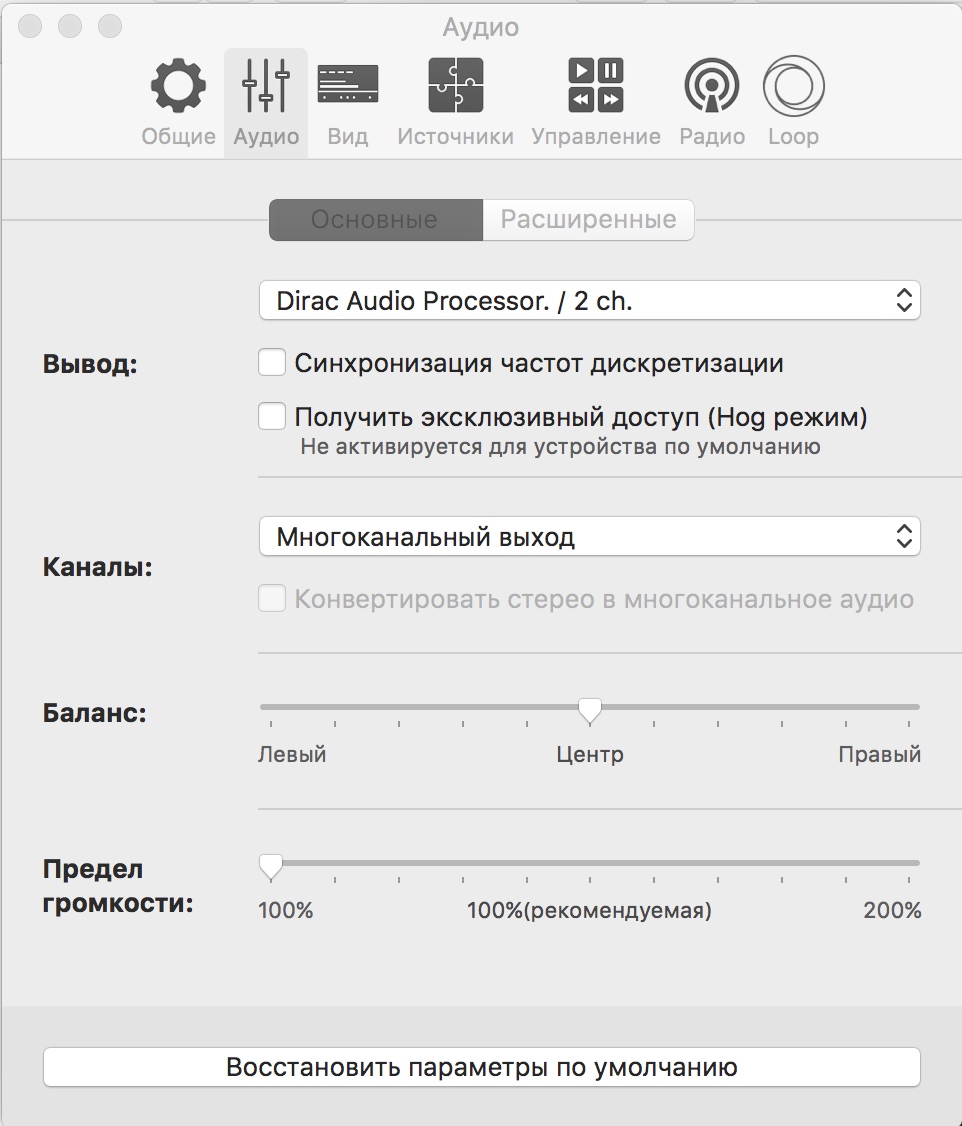Toggle the Hog режим exclusive access checkbox
The image size is (962, 1126).
pos(272,416)
